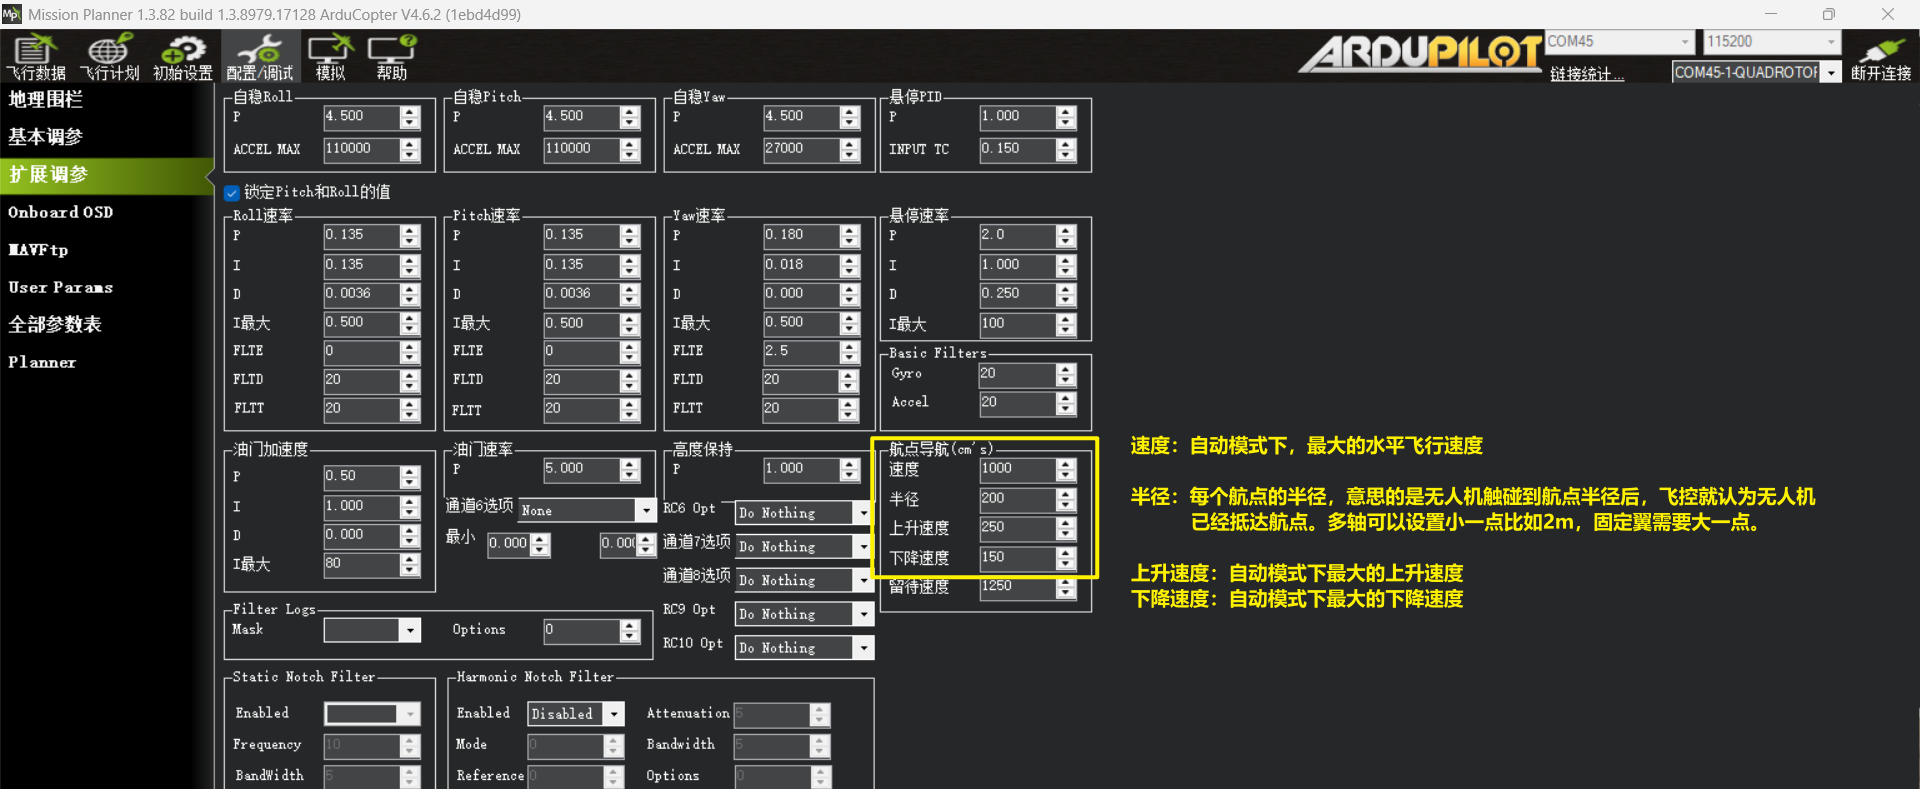Expand the Harmonic Notch Enabled dropdown
Viewport: 1920px width, 789px height.
click(614, 714)
